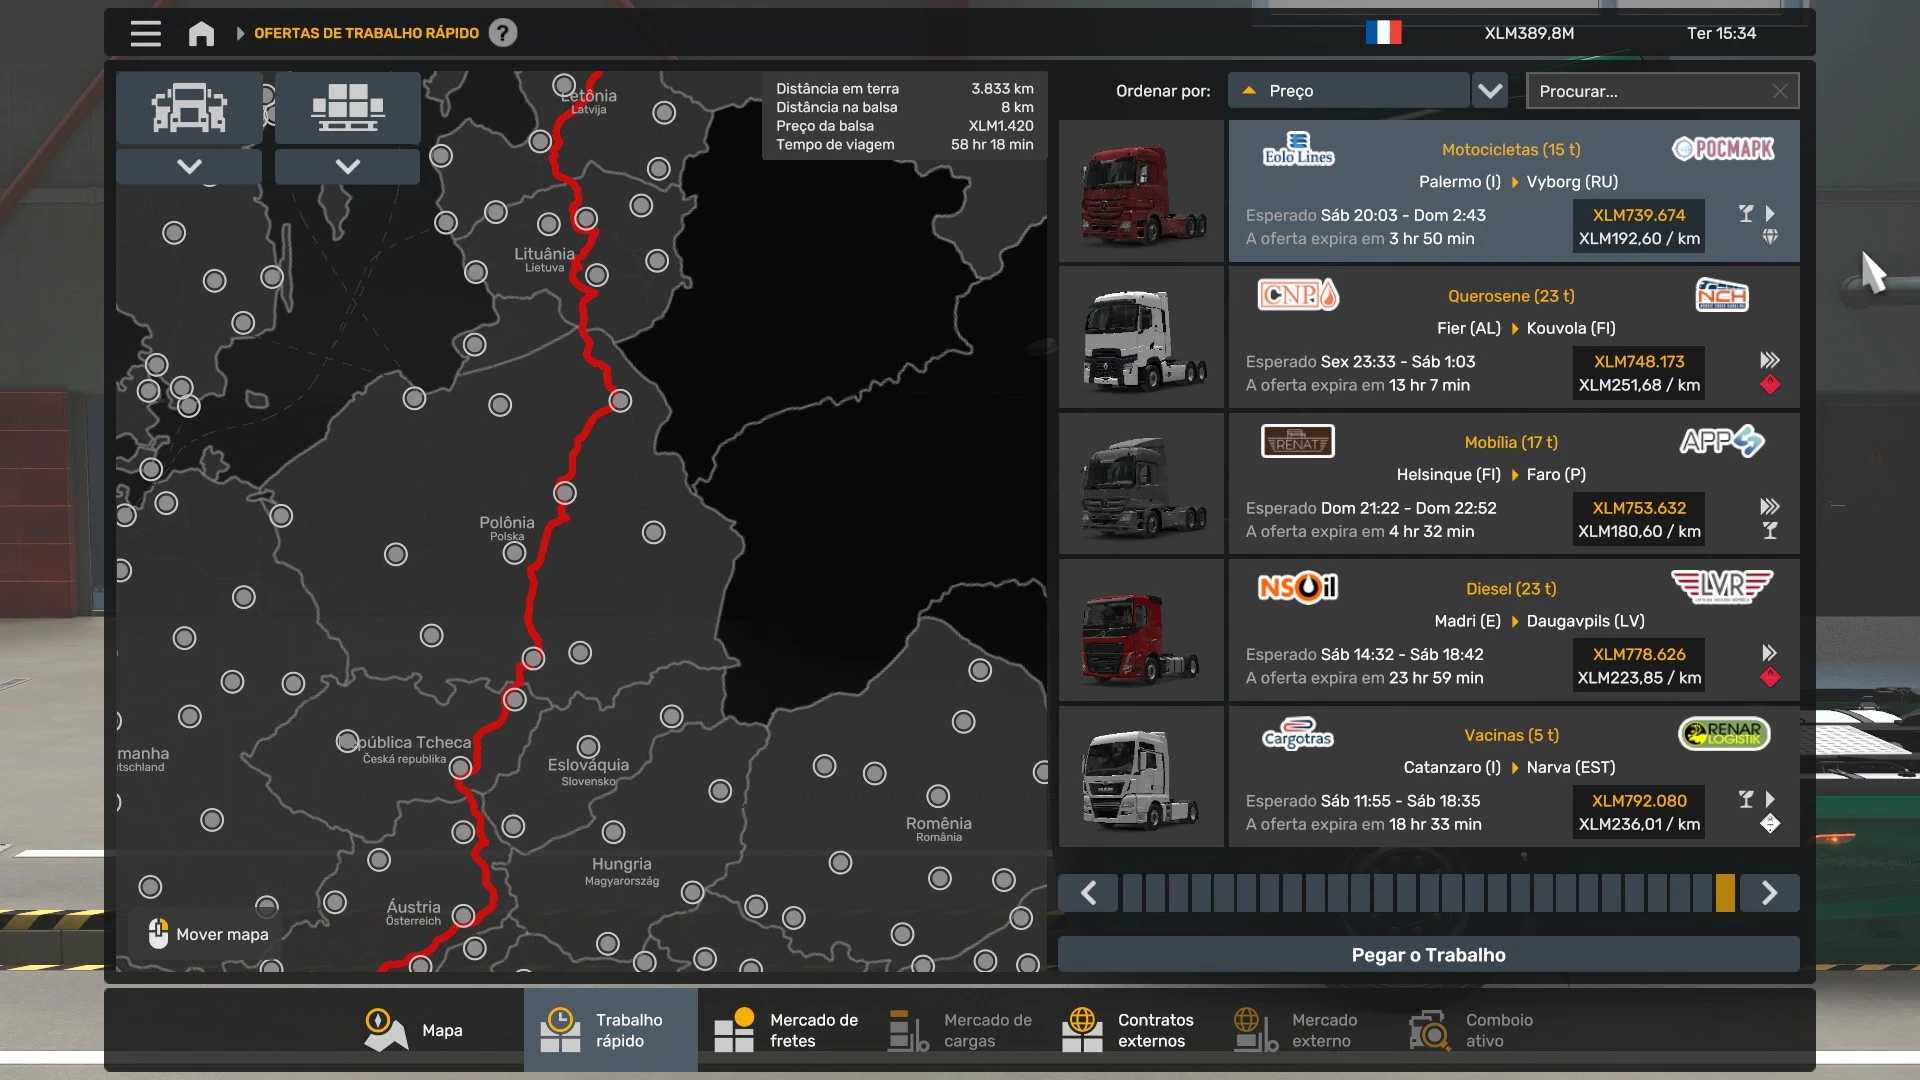Toggle the sort direction dropdown arrow
The height and width of the screenshot is (1080, 1920).
click(1490, 91)
